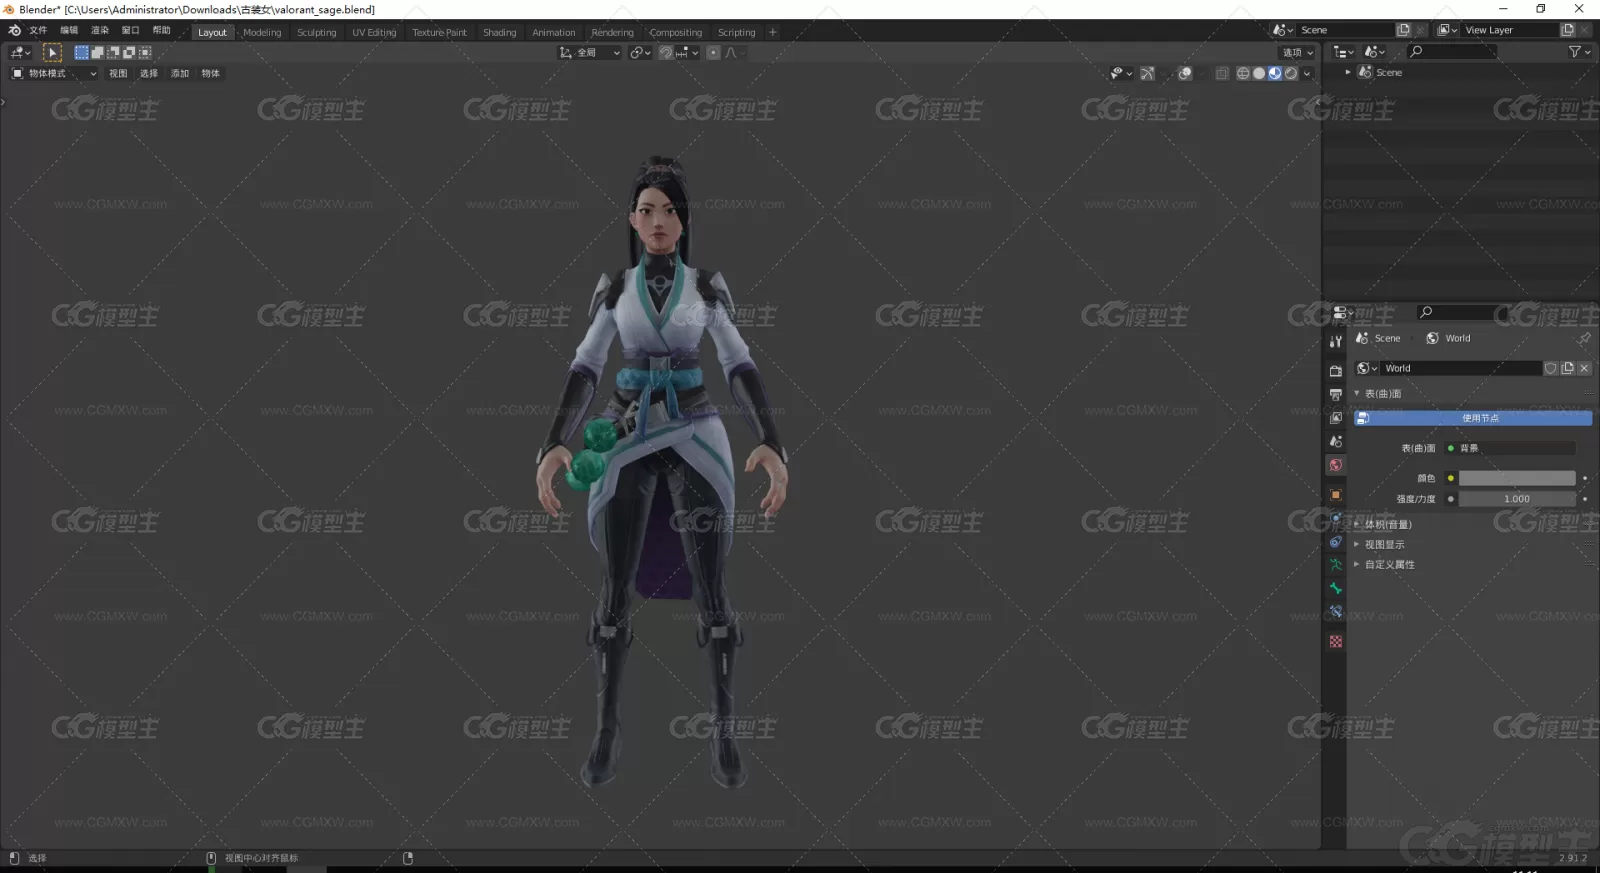Toggle viewport gizmos display
This screenshot has width=1600, height=873.
pos(1147,73)
